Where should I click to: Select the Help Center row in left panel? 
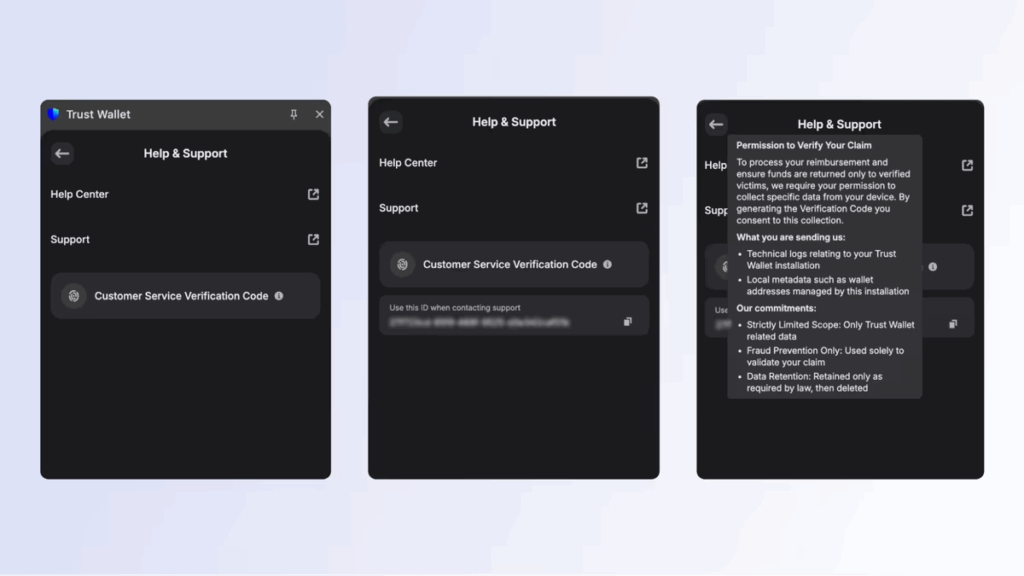pyautogui.click(x=80, y=195)
